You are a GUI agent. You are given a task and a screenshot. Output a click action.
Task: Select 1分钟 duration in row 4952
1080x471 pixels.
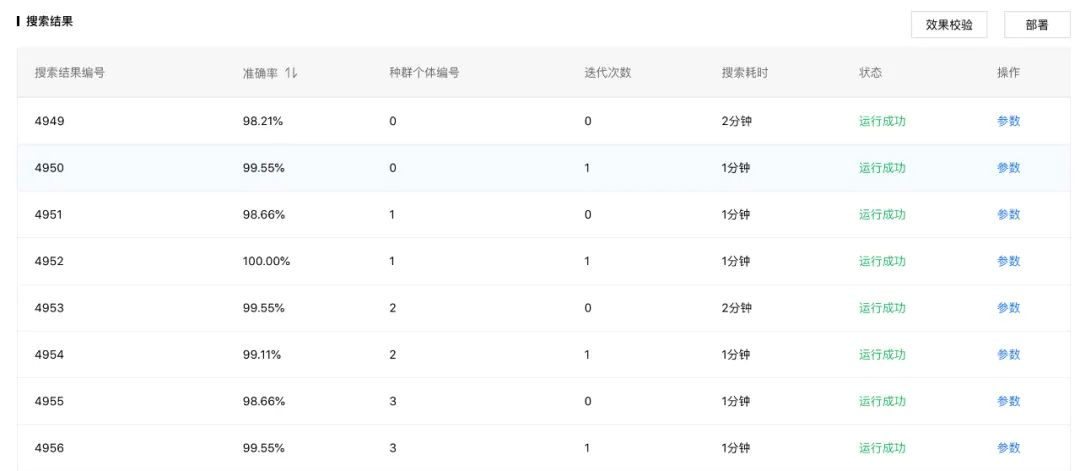736,262
